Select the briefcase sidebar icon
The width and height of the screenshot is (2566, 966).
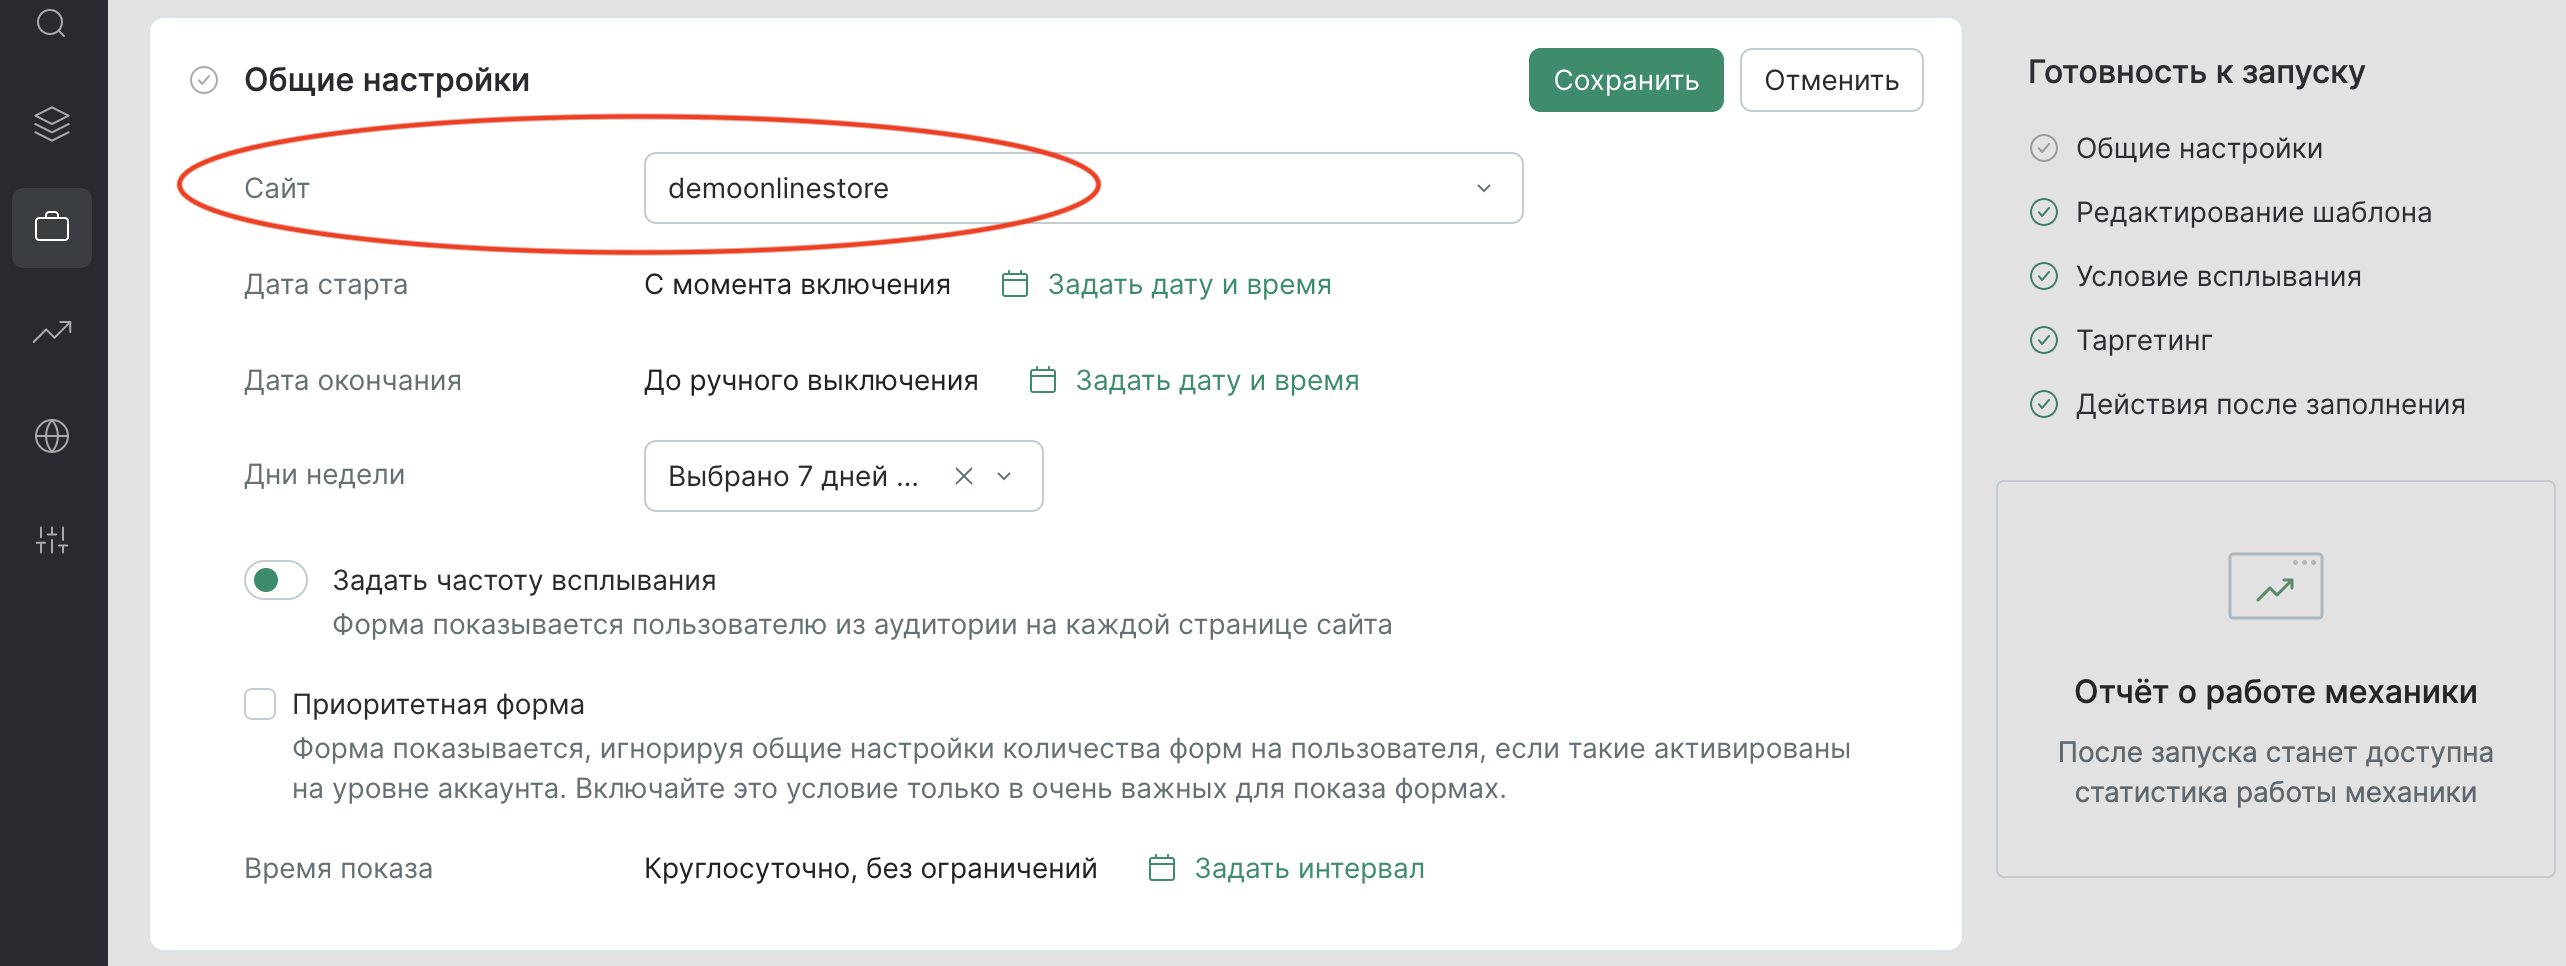pos(52,227)
